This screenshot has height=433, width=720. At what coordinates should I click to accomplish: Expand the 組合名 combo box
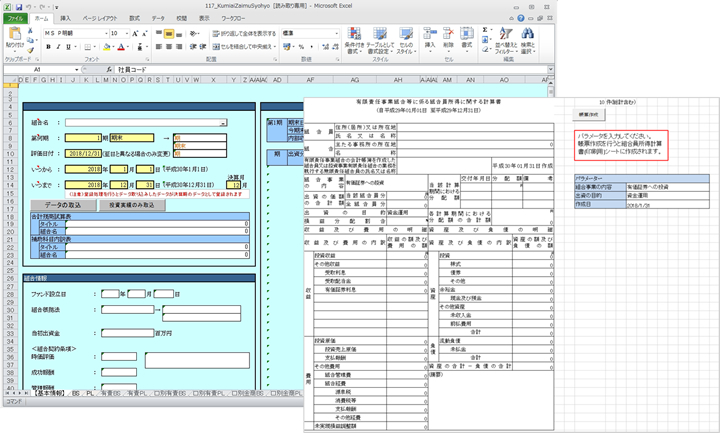(223, 123)
